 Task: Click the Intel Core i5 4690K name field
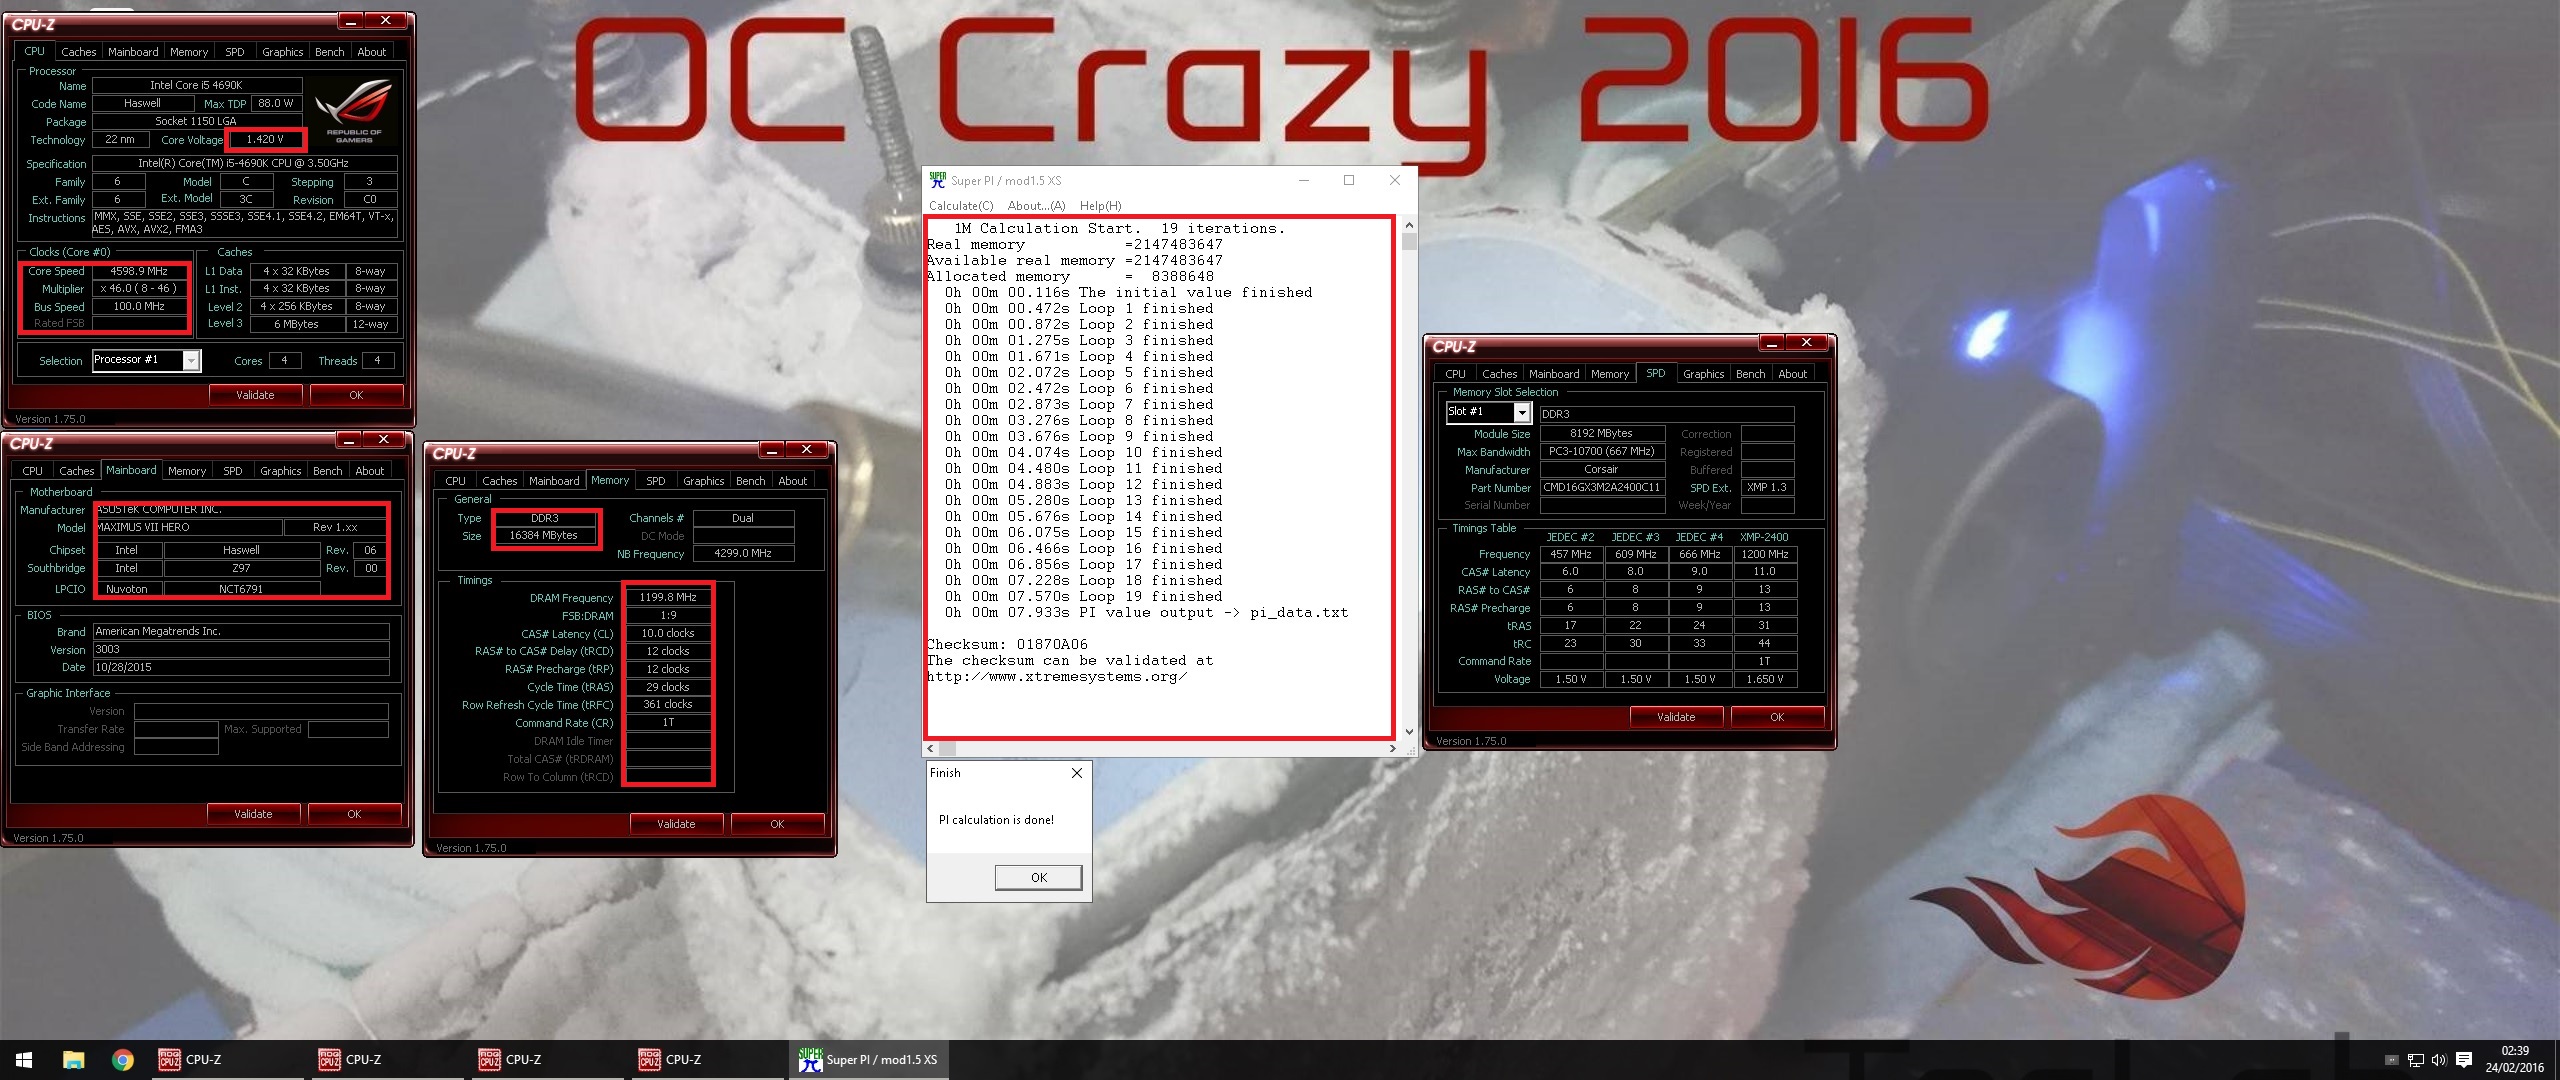pos(196,86)
